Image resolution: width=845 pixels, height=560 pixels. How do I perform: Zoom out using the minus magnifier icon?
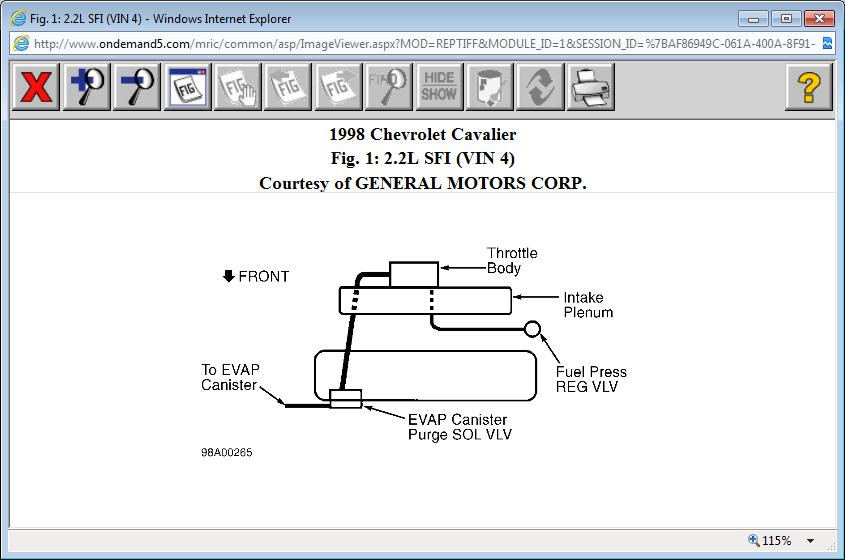coord(137,87)
